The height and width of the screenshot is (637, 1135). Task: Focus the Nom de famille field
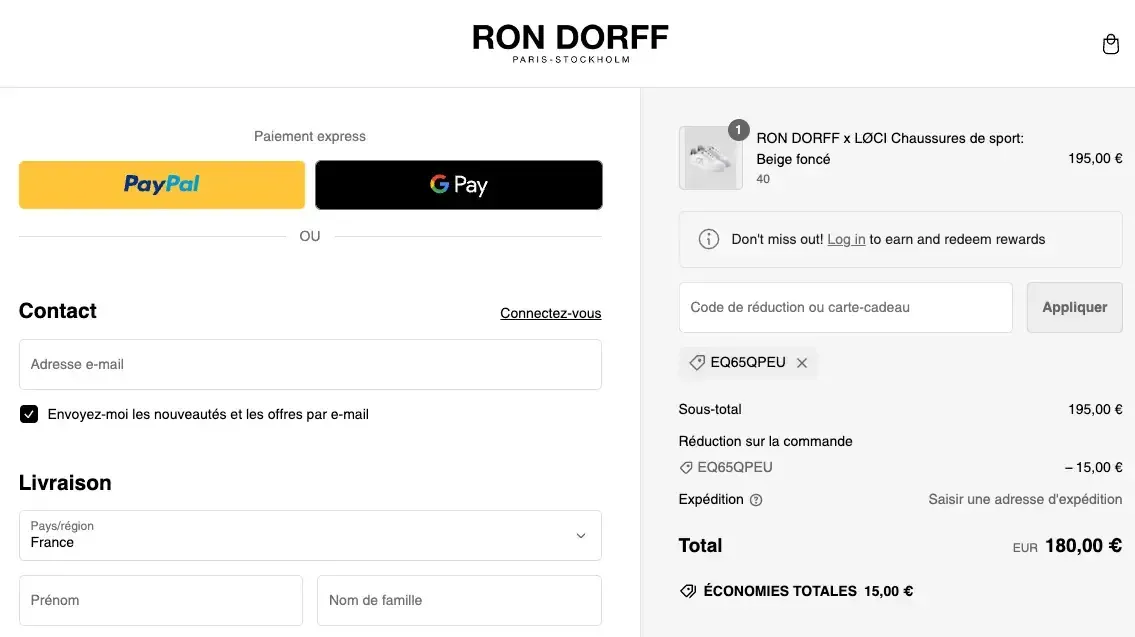459,600
